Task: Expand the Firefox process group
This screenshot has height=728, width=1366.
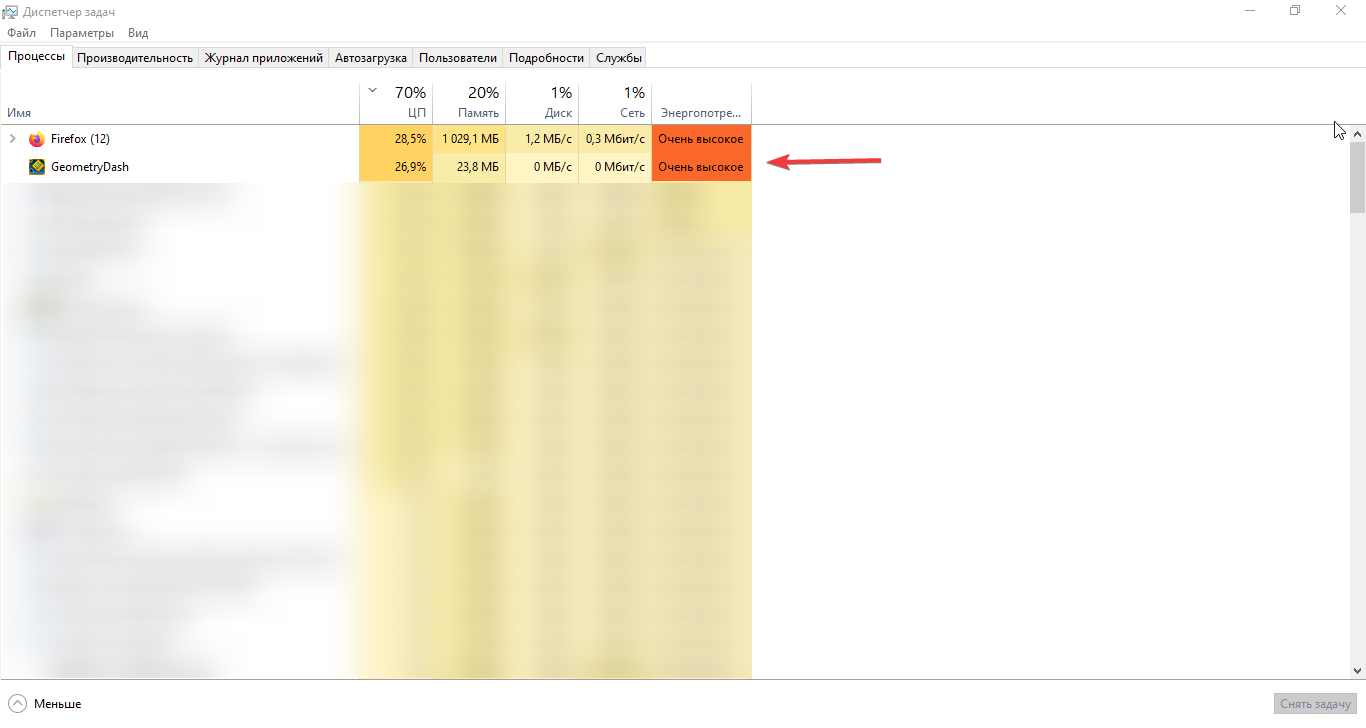Action: 12,139
